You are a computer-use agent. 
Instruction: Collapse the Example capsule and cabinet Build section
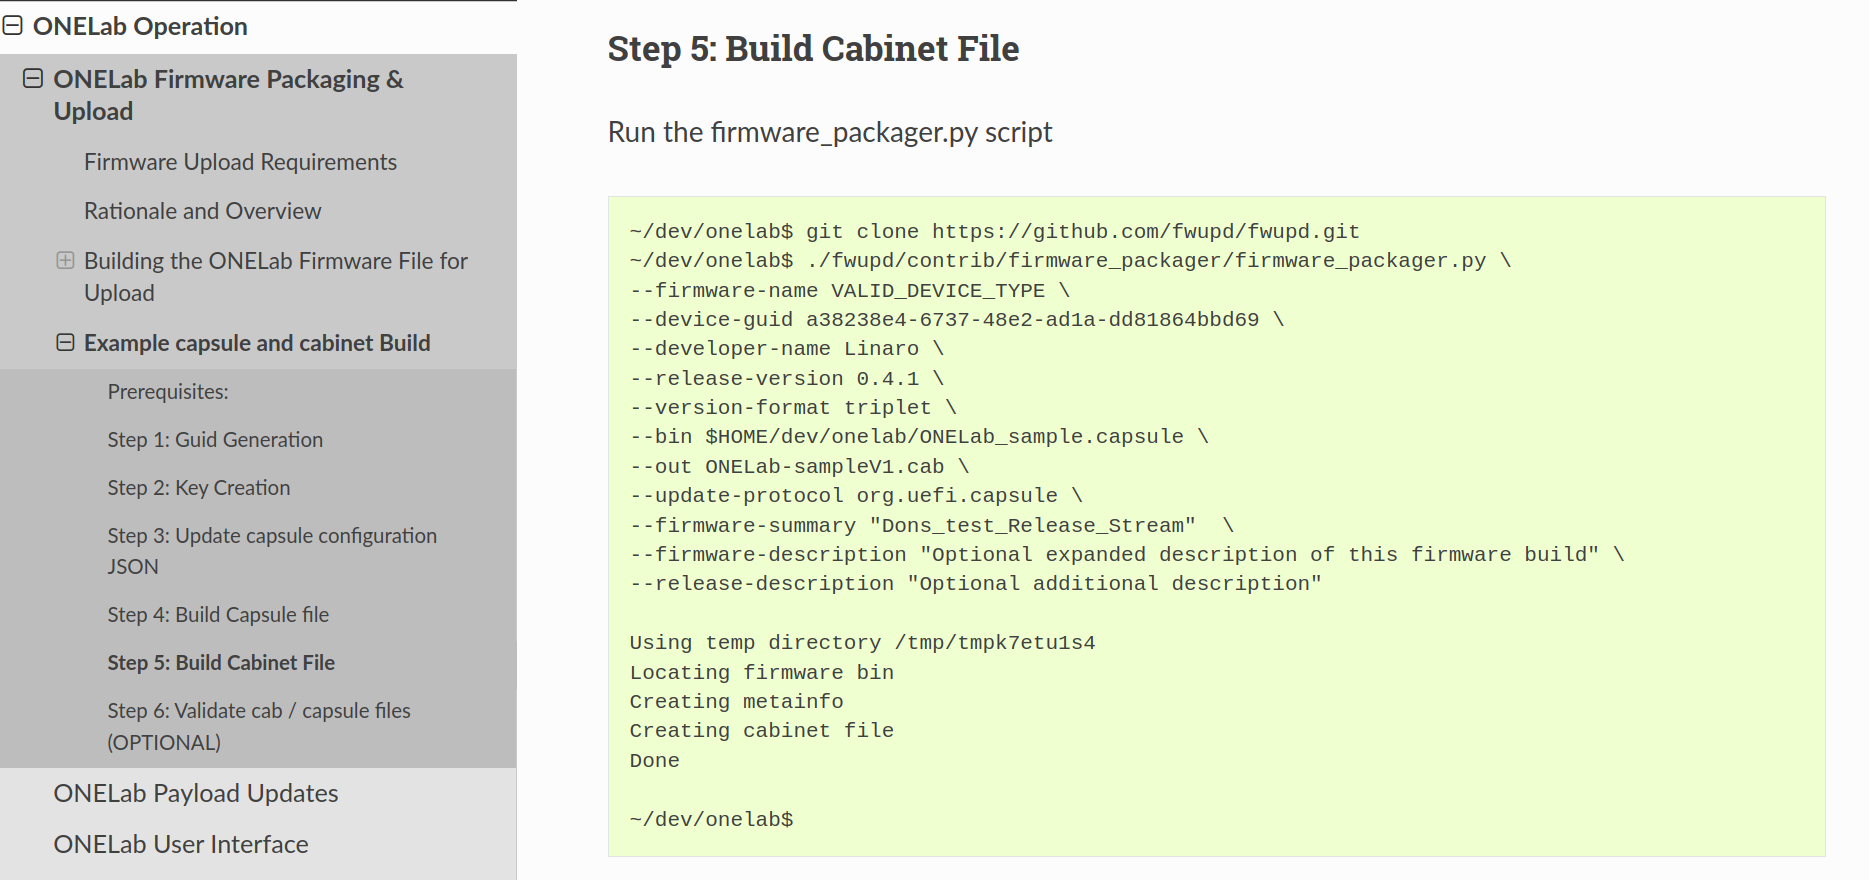(65, 343)
